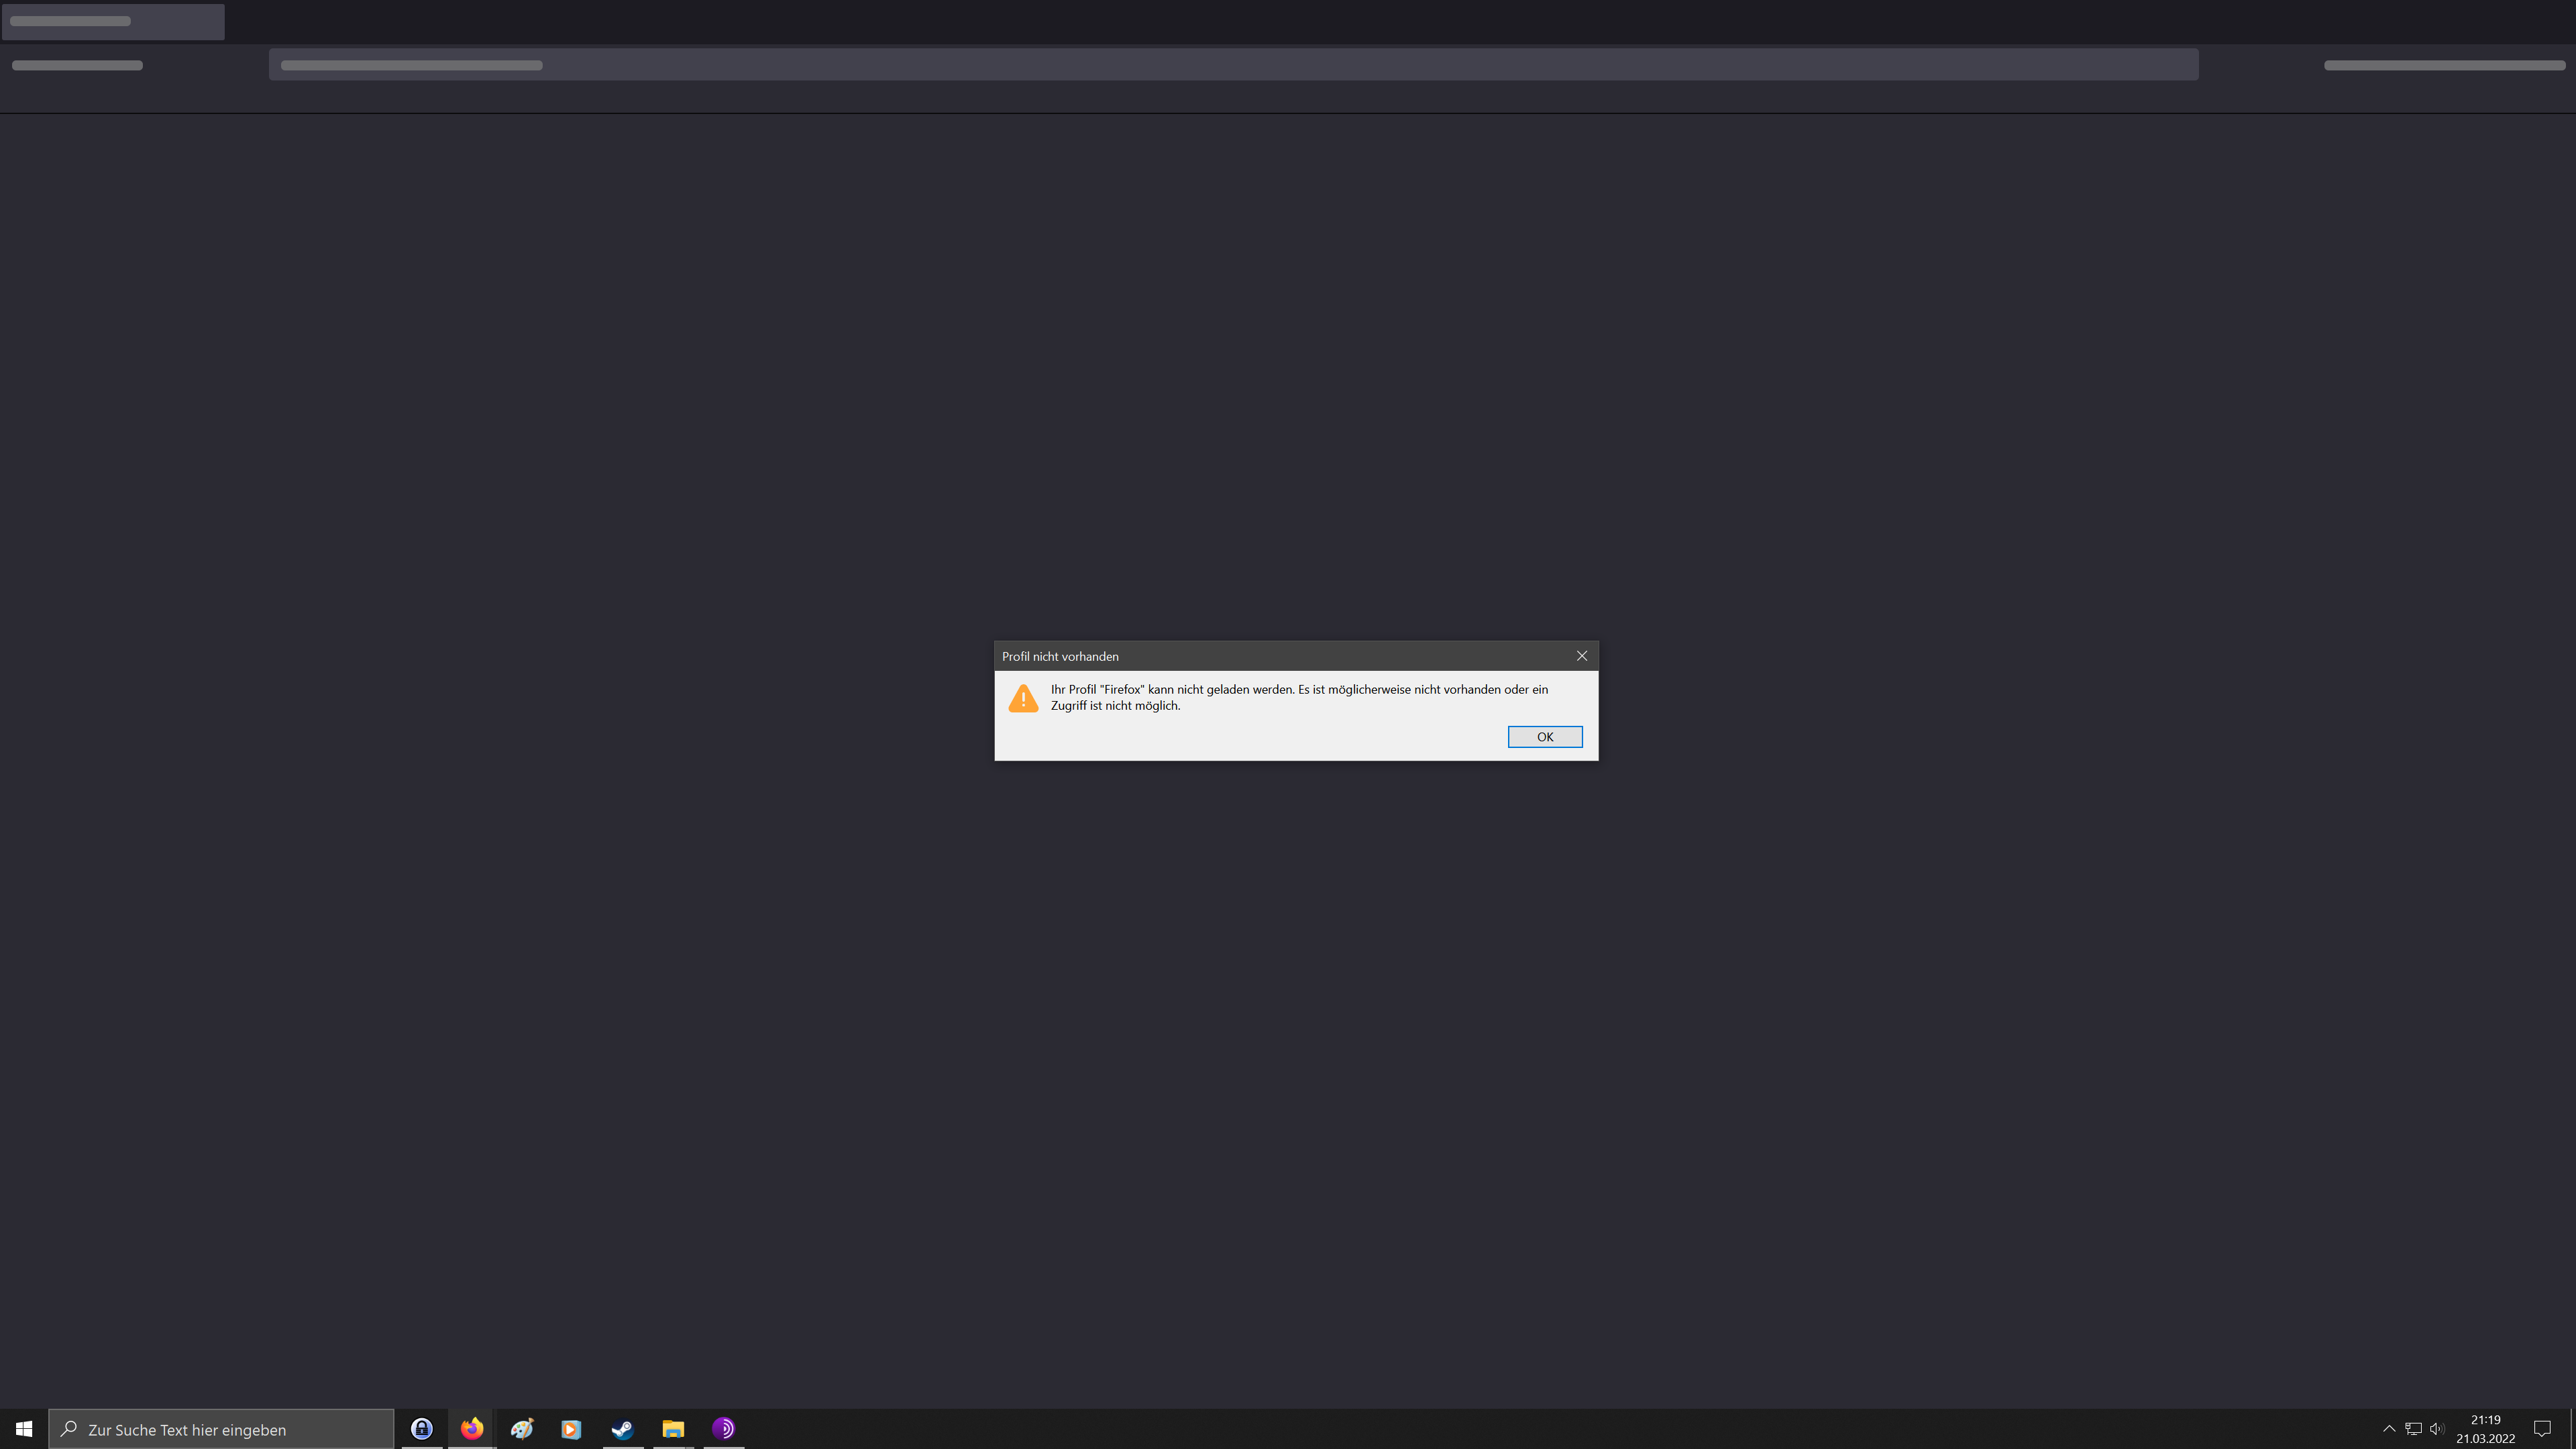Close the 'Profil nicht vorhanden' dialog
Image resolution: width=2576 pixels, height=1449 pixels.
pos(1581,656)
